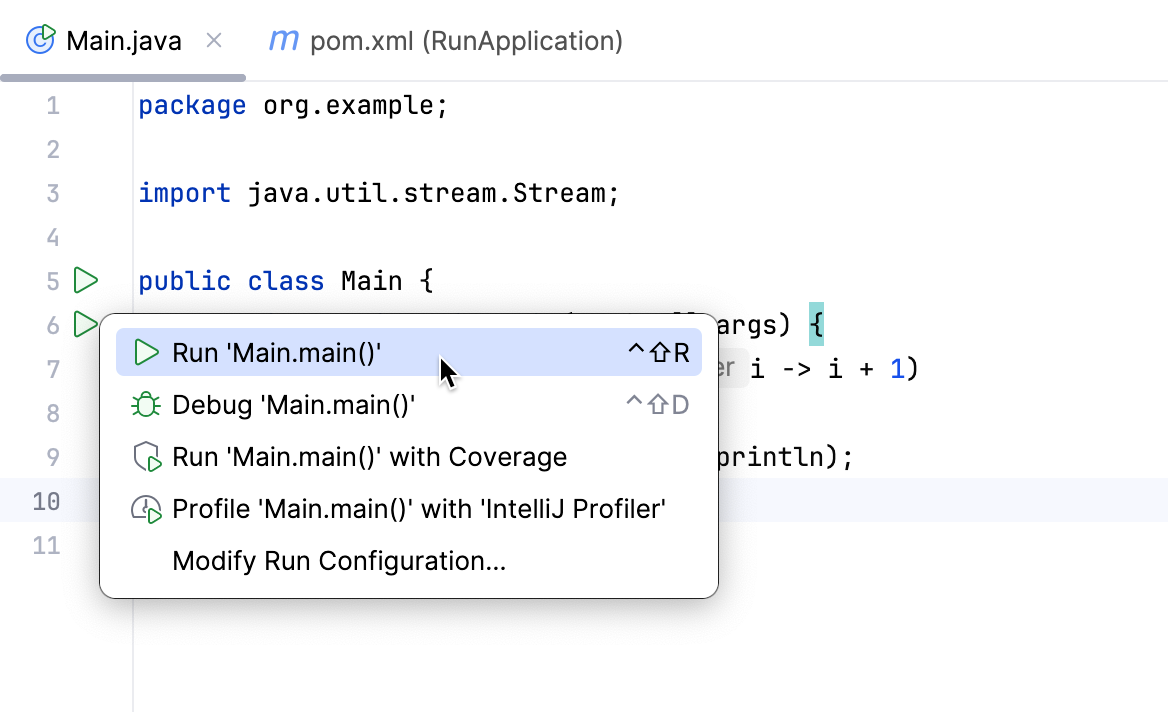
Task: Click the run icon beside line 5
Action: [x=84, y=281]
